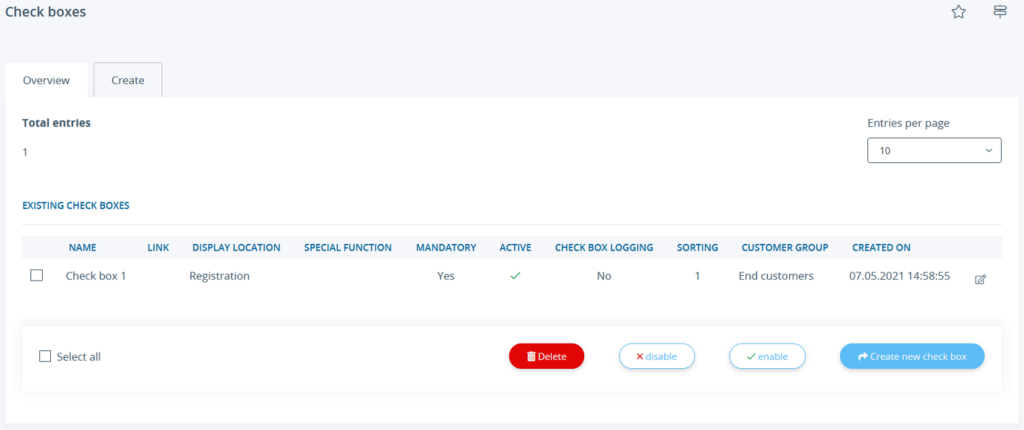The width and height of the screenshot is (1024, 430).
Task: Switch to the Overview tab
Action: pyautogui.click(x=46, y=80)
